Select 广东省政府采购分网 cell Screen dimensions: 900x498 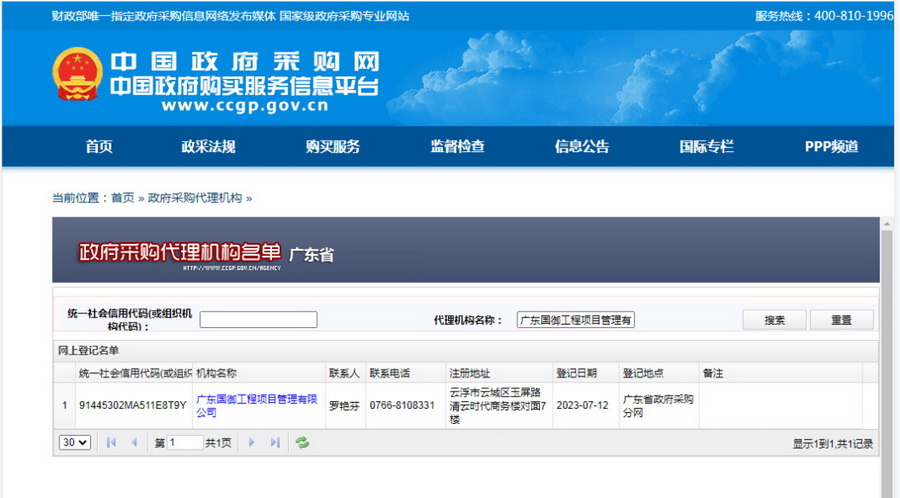tap(658, 406)
